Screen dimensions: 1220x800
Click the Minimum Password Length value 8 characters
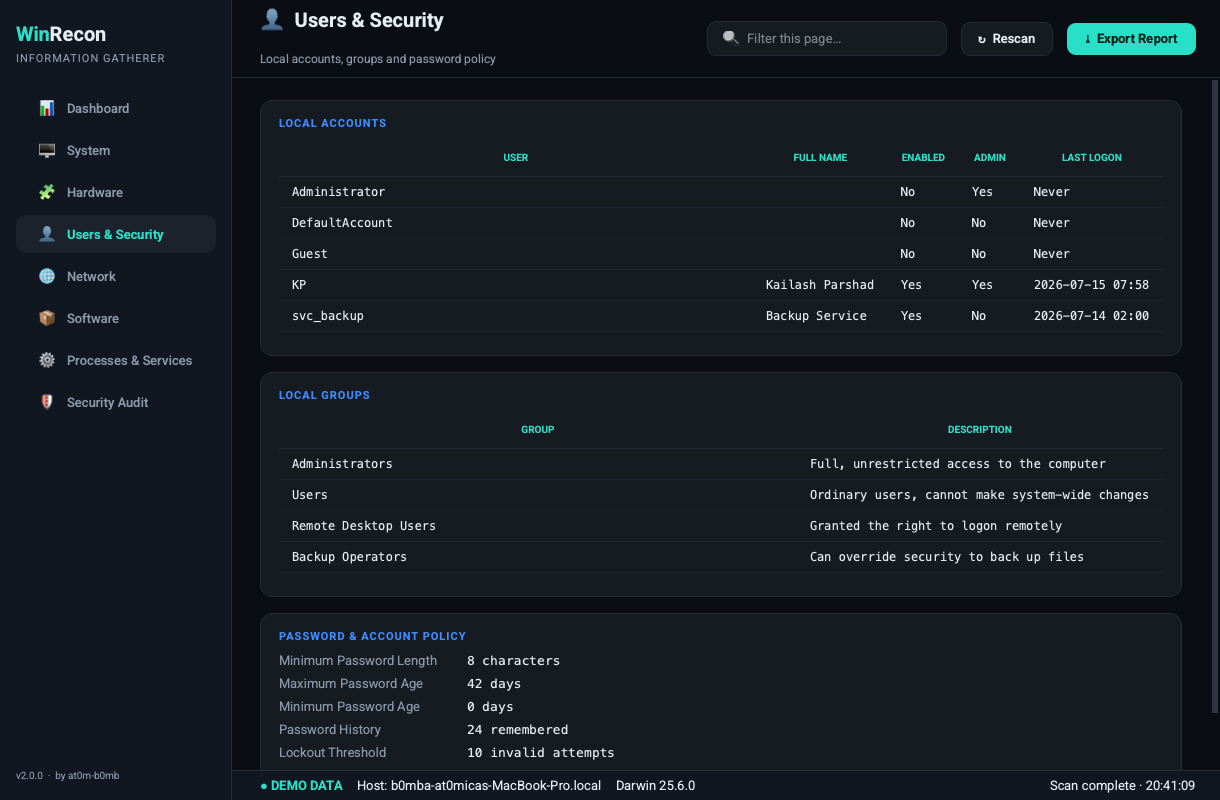pos(513,661)
